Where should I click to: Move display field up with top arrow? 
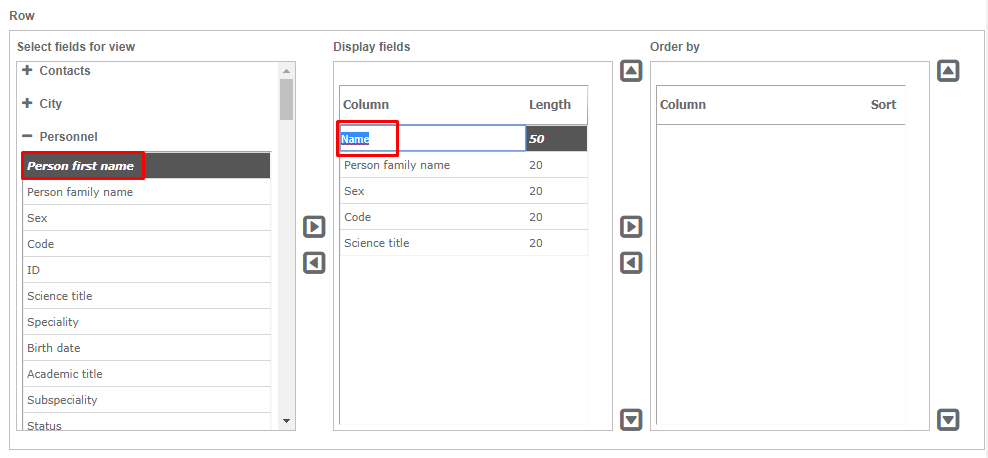631,72
